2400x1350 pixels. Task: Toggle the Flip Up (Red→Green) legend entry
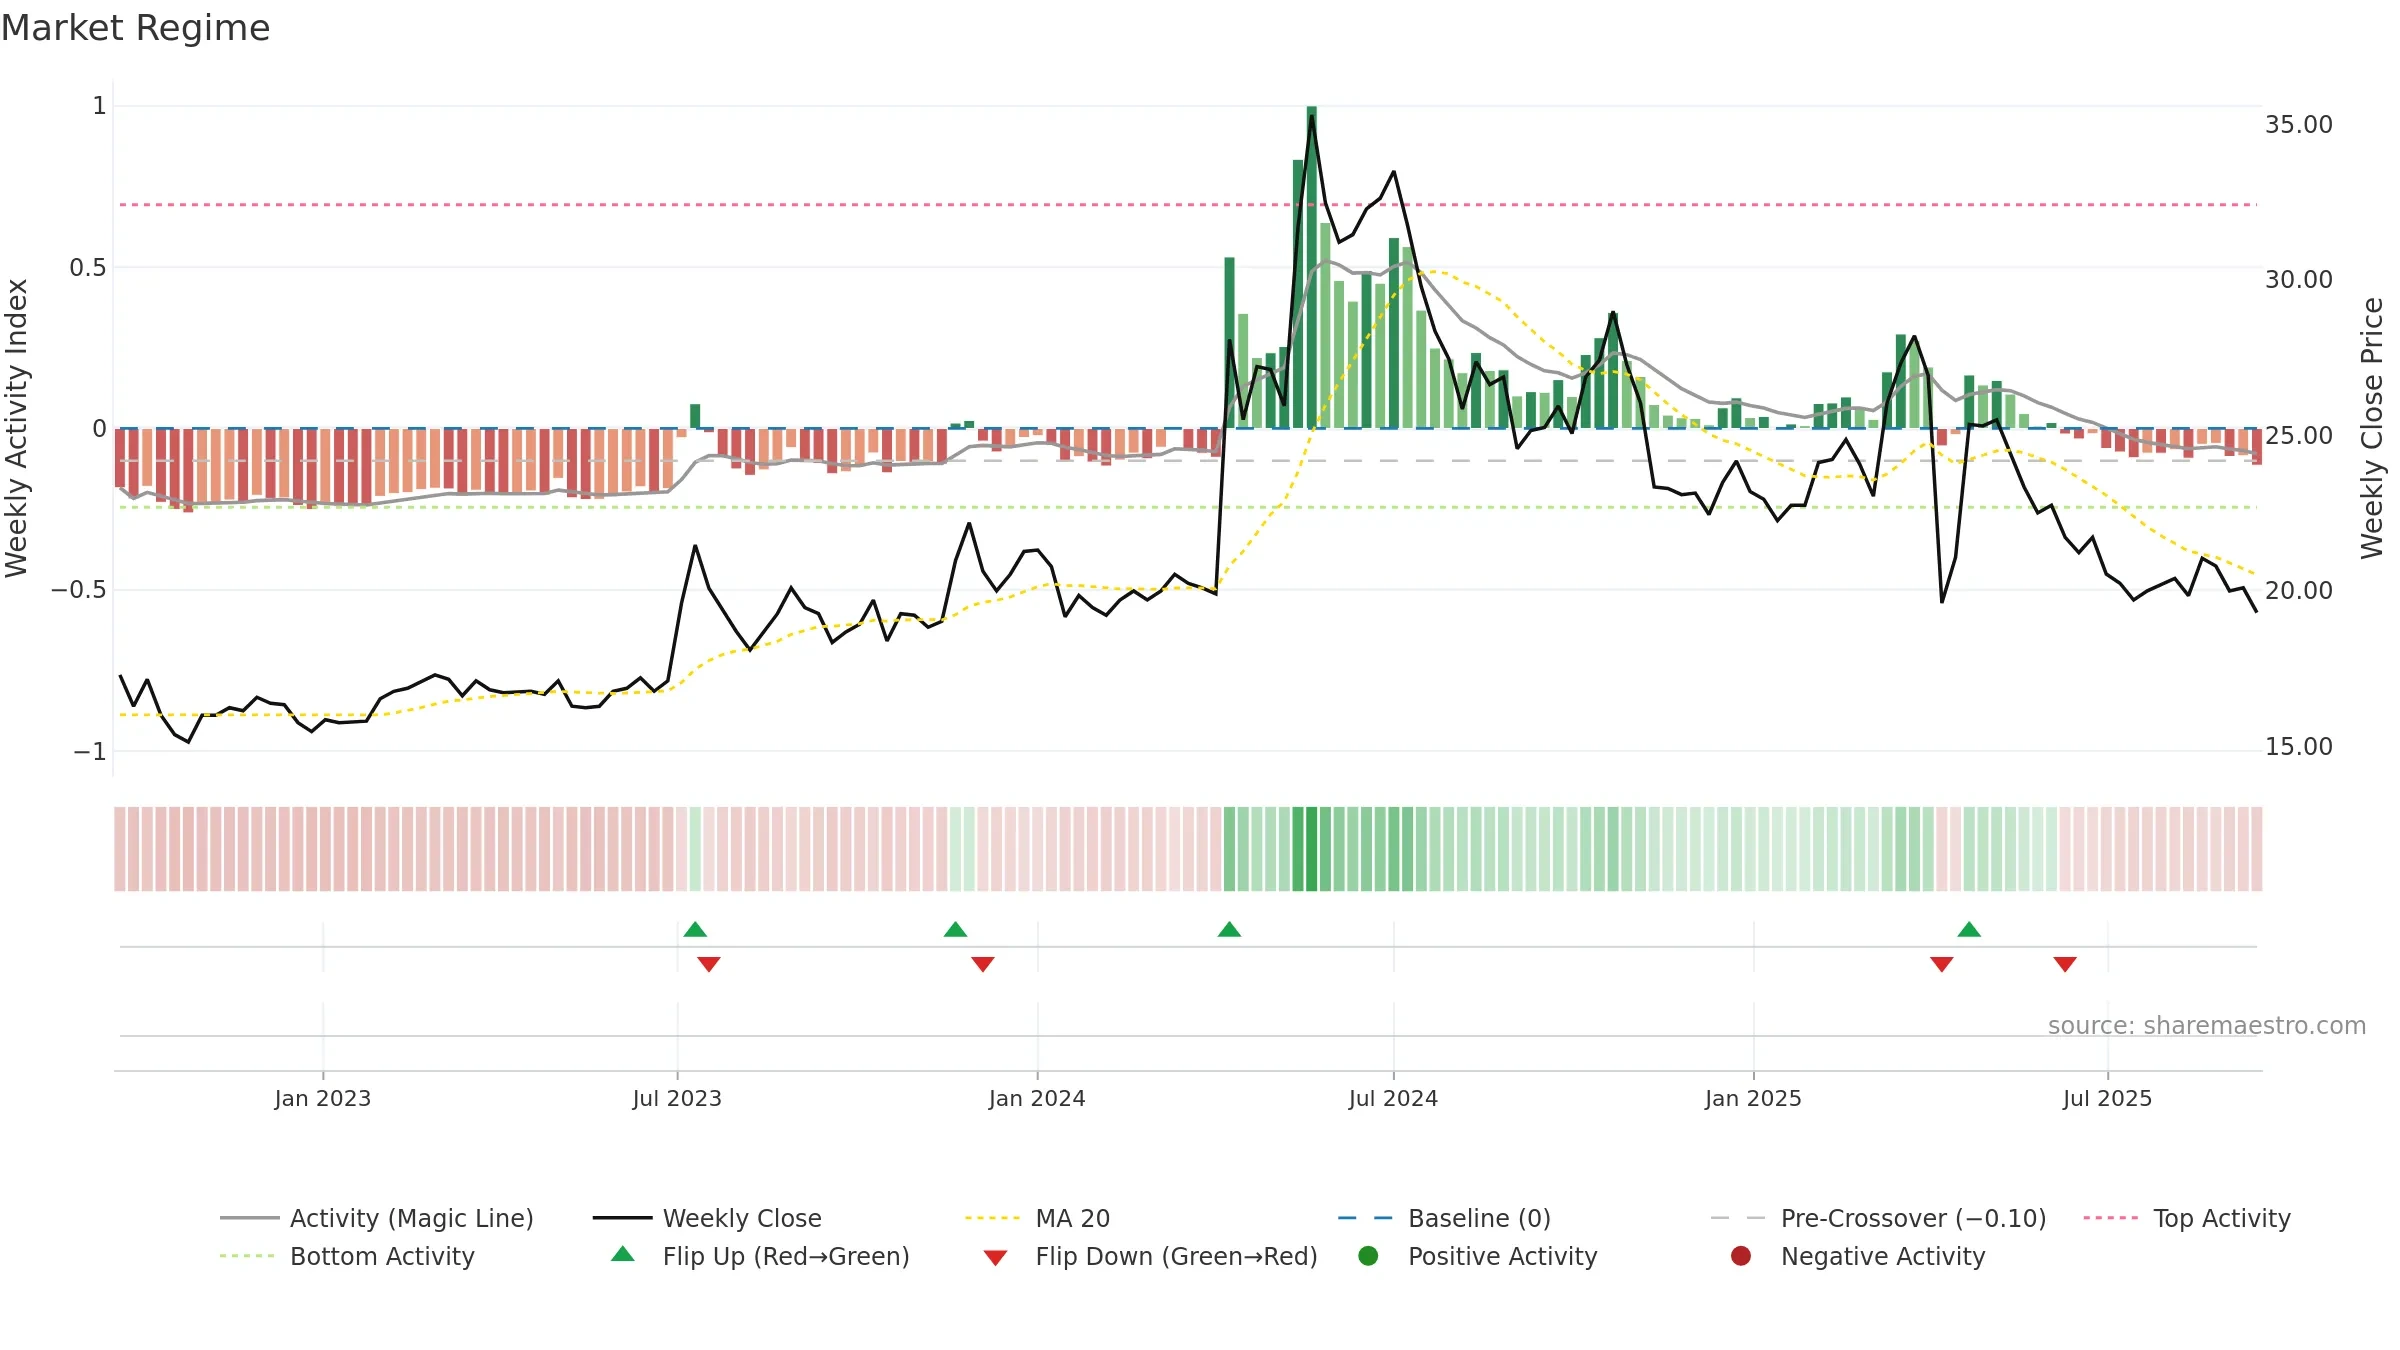[x=761, y=1256]
